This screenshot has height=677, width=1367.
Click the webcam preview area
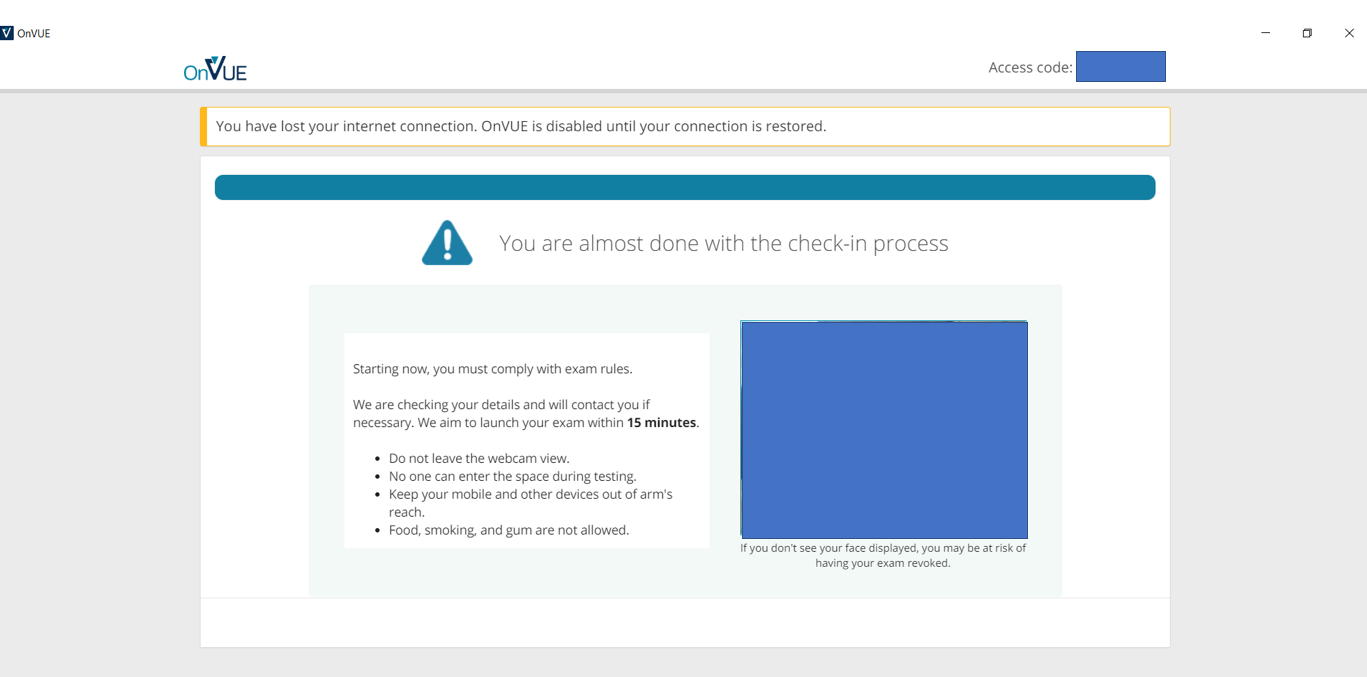click(x=884, y=429)
